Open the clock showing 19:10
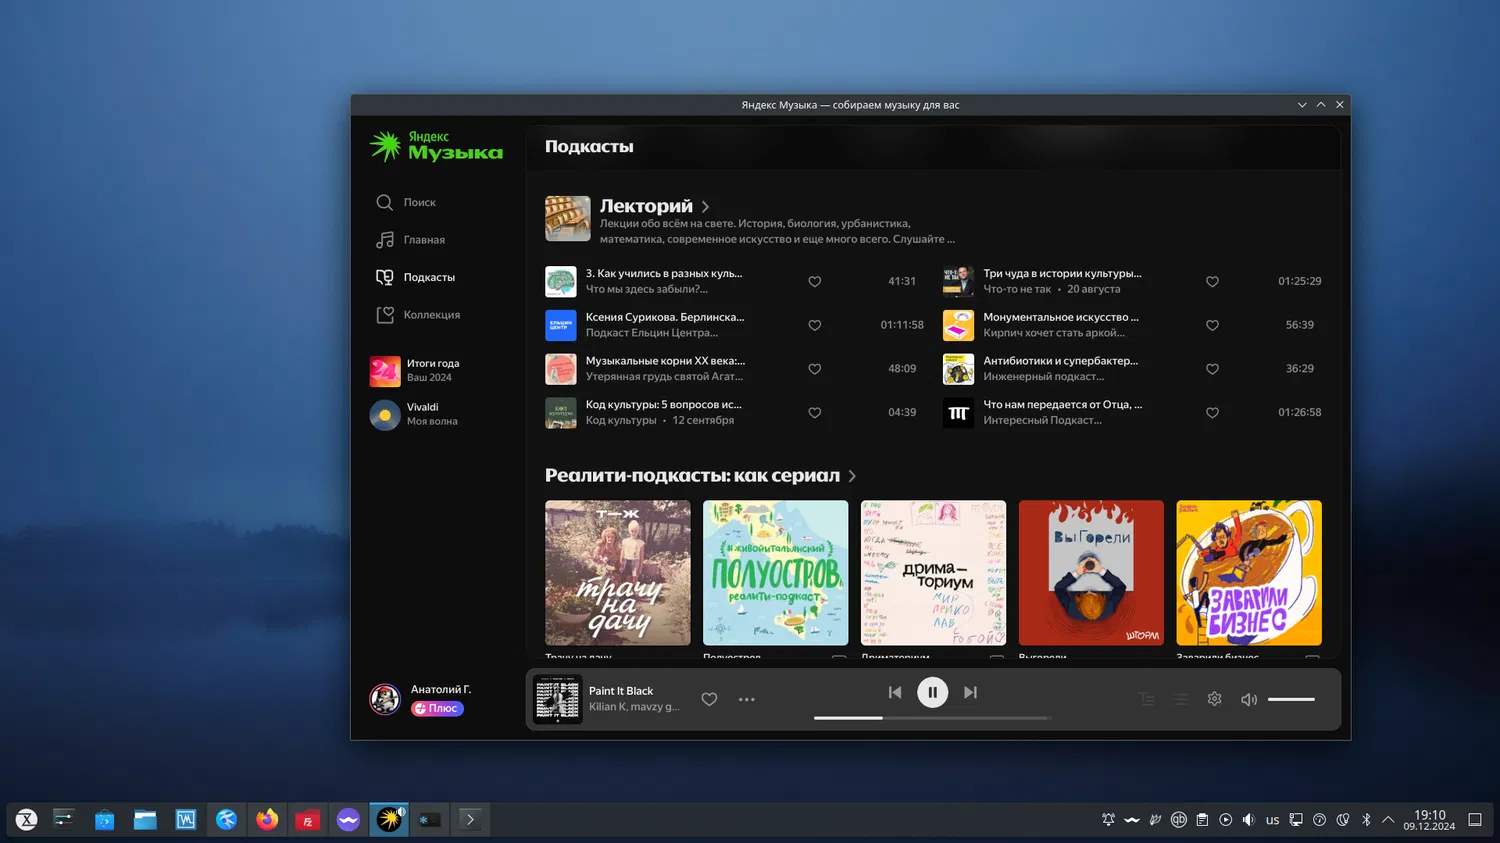Screen dimensions: 1500x843 [x=1429, y=820]
